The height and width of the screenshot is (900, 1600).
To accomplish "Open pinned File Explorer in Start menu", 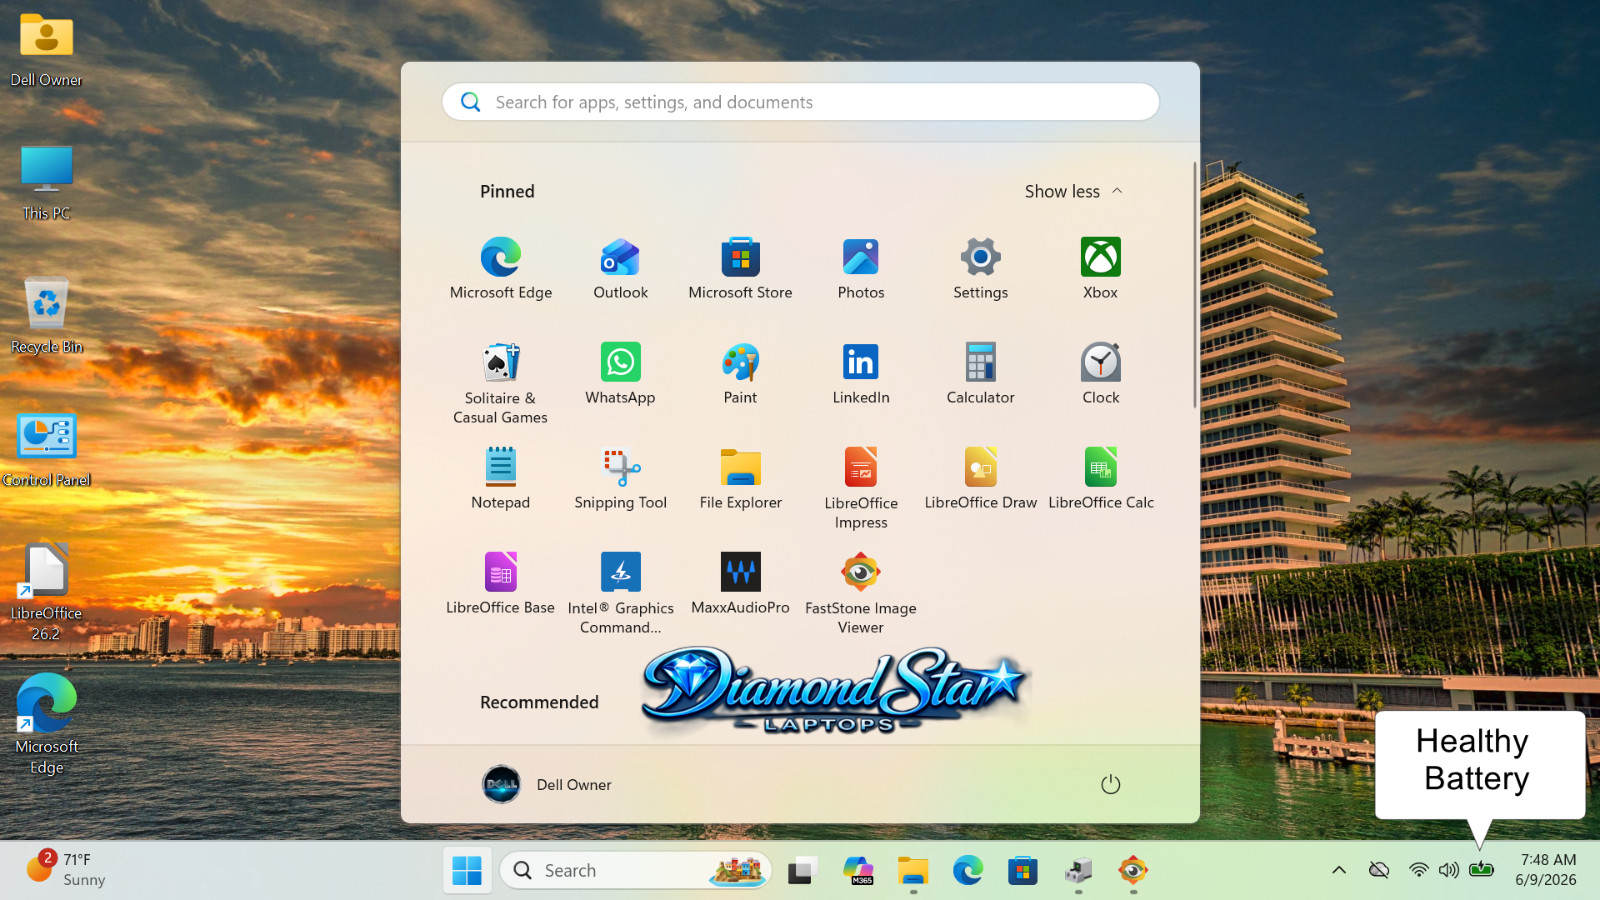I will point(740,478).
